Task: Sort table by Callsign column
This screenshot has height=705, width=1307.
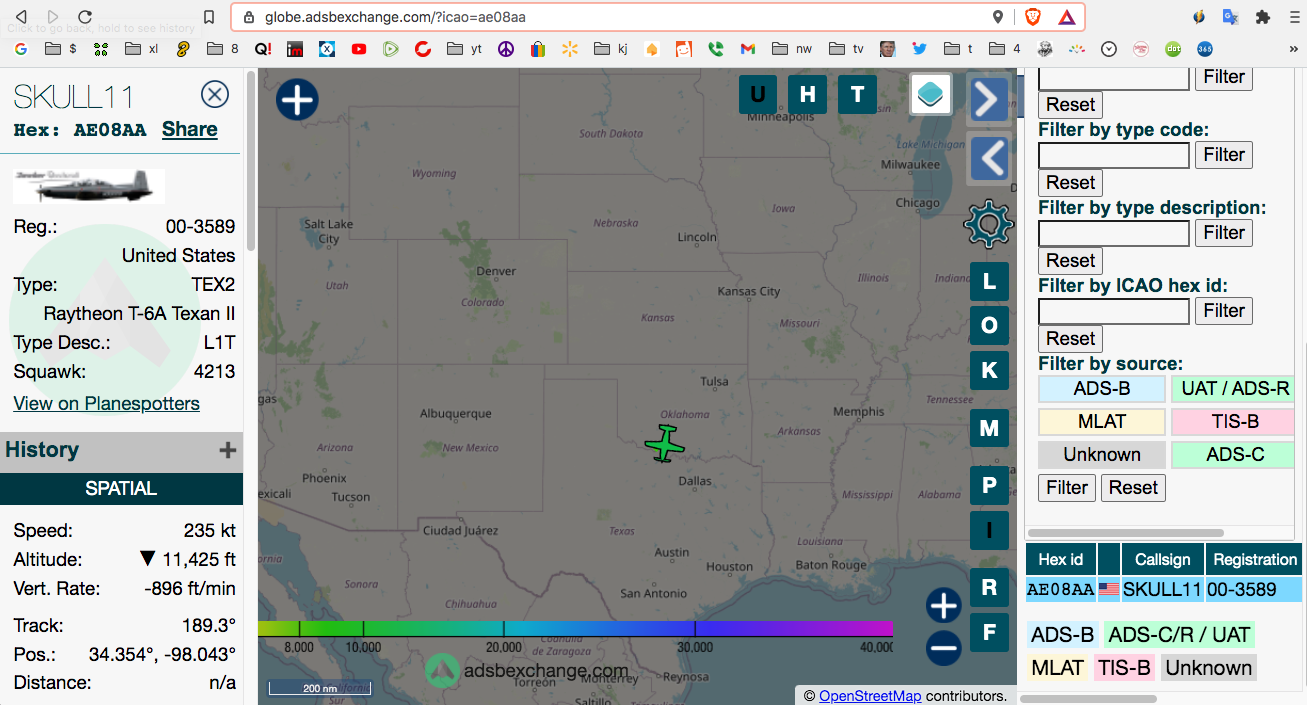Action: coord(1163,560)
